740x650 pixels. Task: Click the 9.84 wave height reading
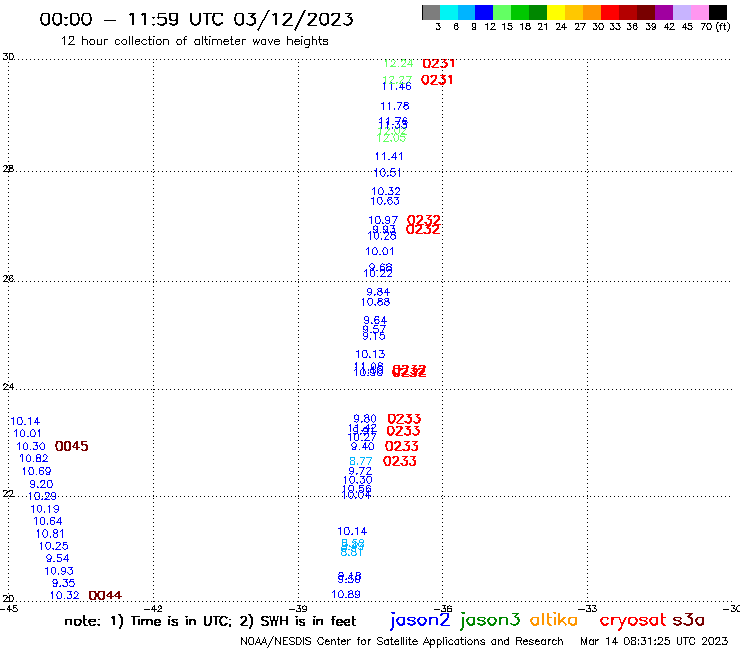[x=378, y=292]
